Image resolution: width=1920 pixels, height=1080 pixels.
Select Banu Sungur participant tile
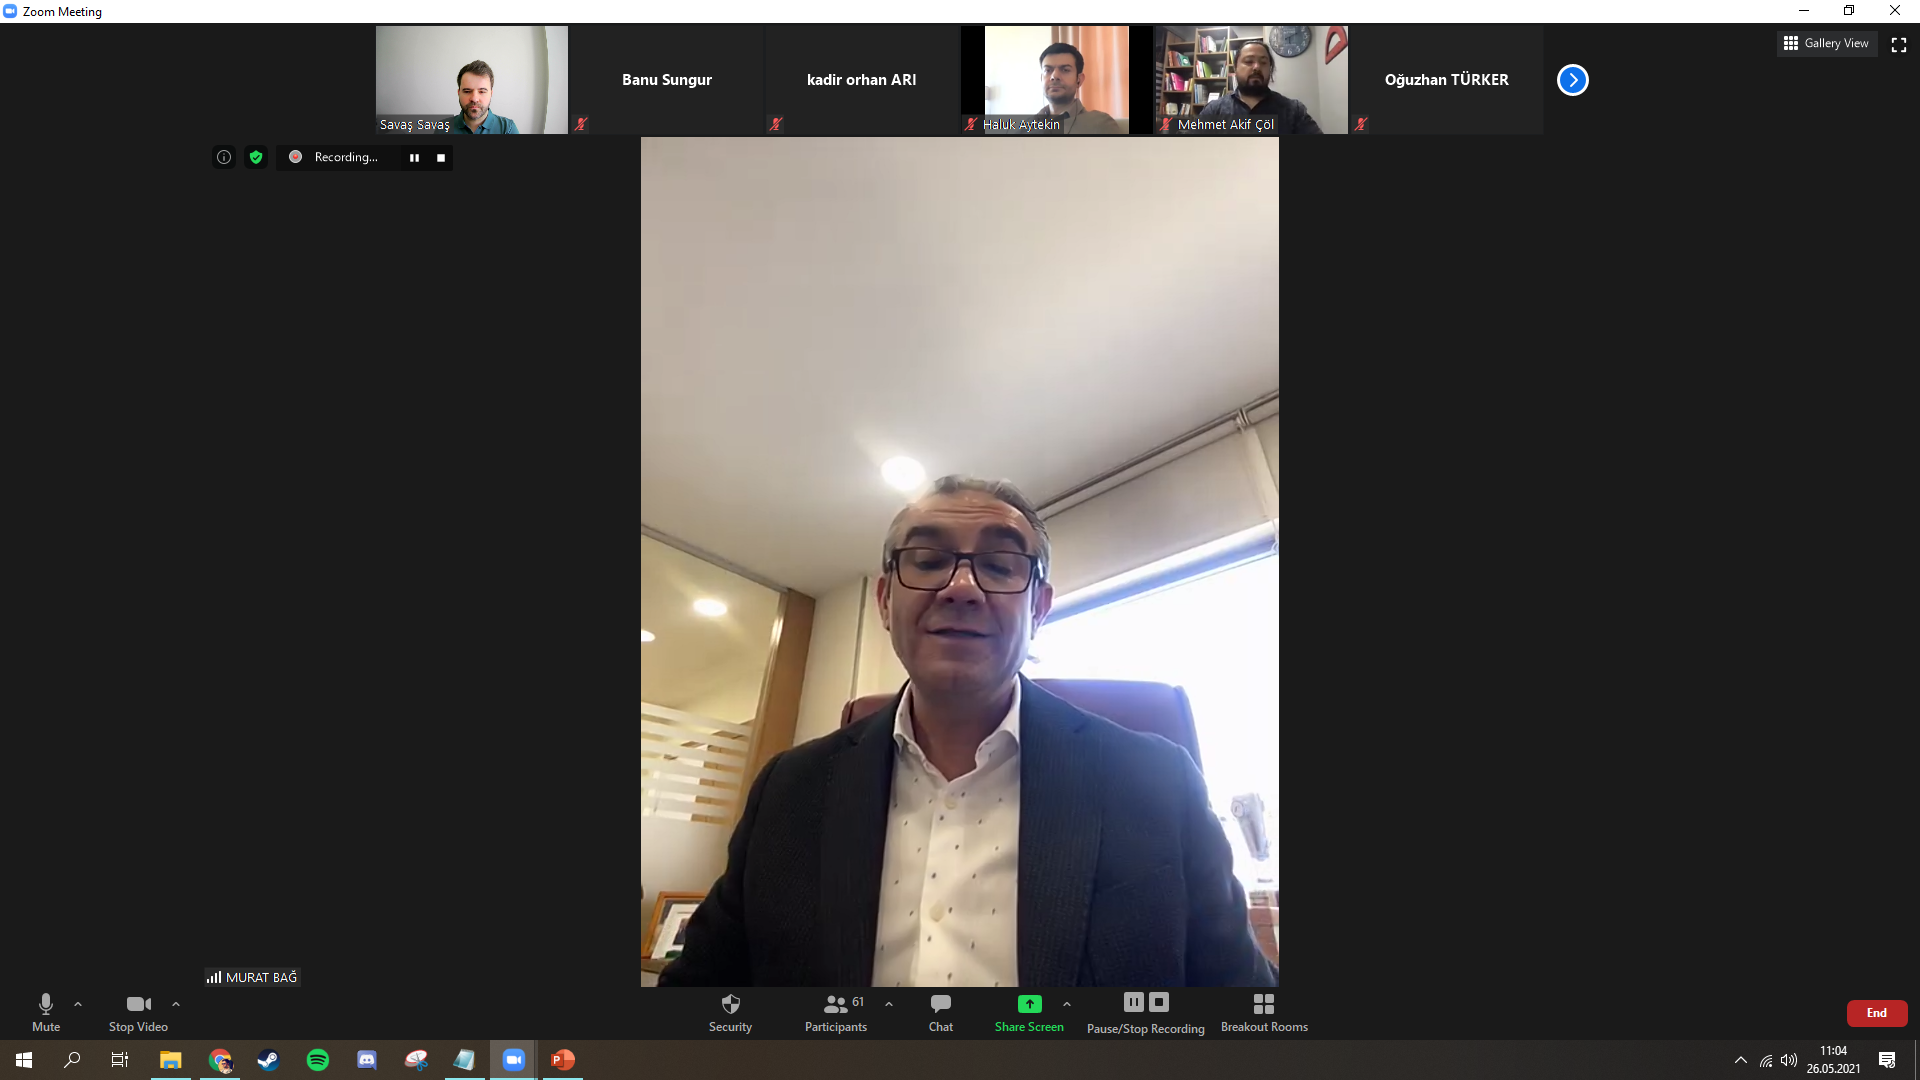[x=667, y=80]
